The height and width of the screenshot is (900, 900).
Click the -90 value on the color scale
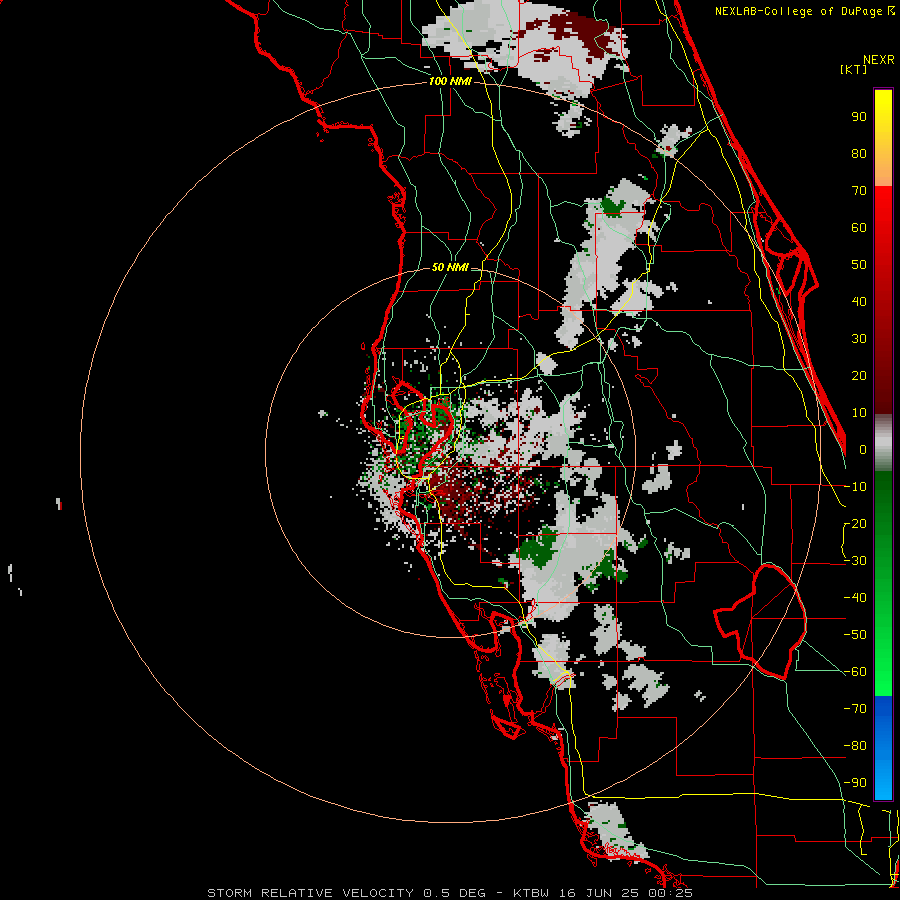pyautogui.click(x=856, y=783)
